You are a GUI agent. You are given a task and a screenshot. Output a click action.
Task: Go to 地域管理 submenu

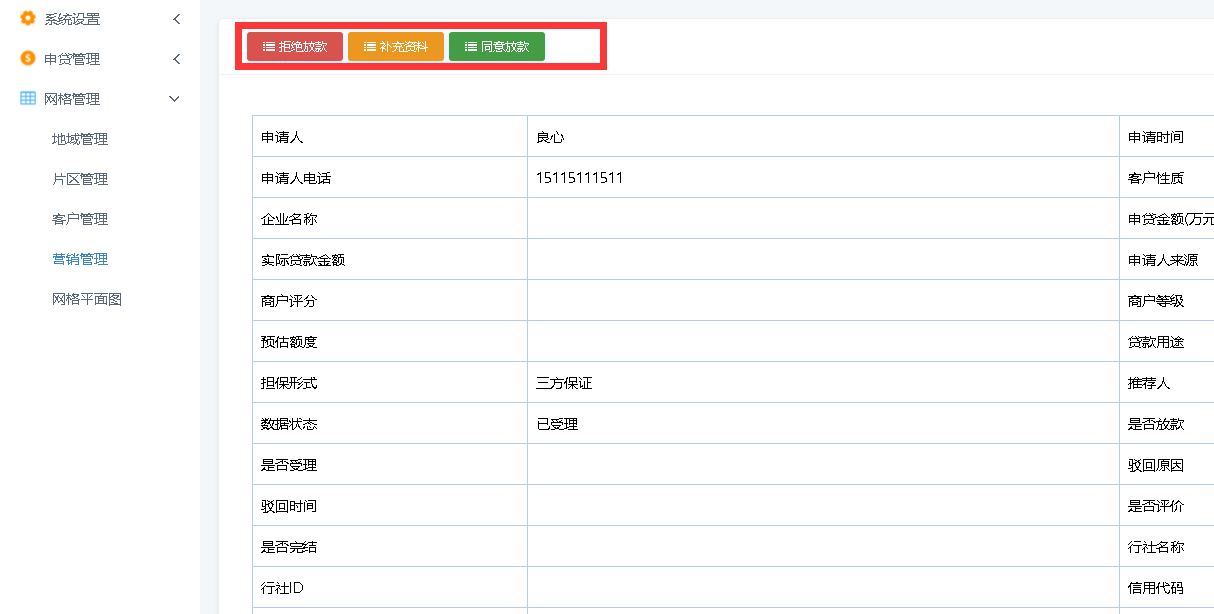tap(80, 139)
